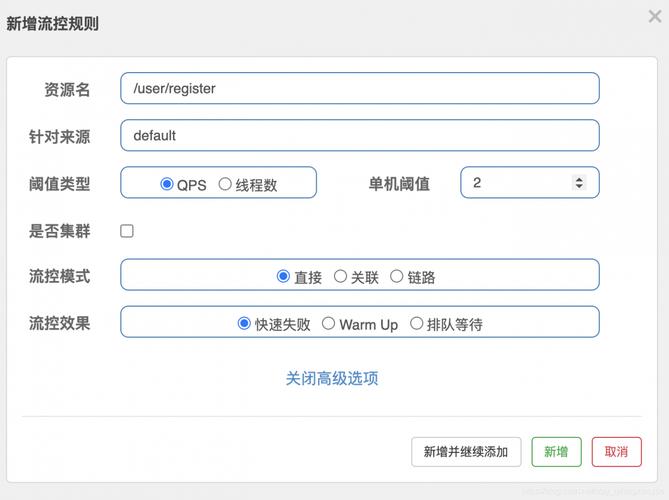
Task: Click the 是否集群 label text
Action: (59, 231)
